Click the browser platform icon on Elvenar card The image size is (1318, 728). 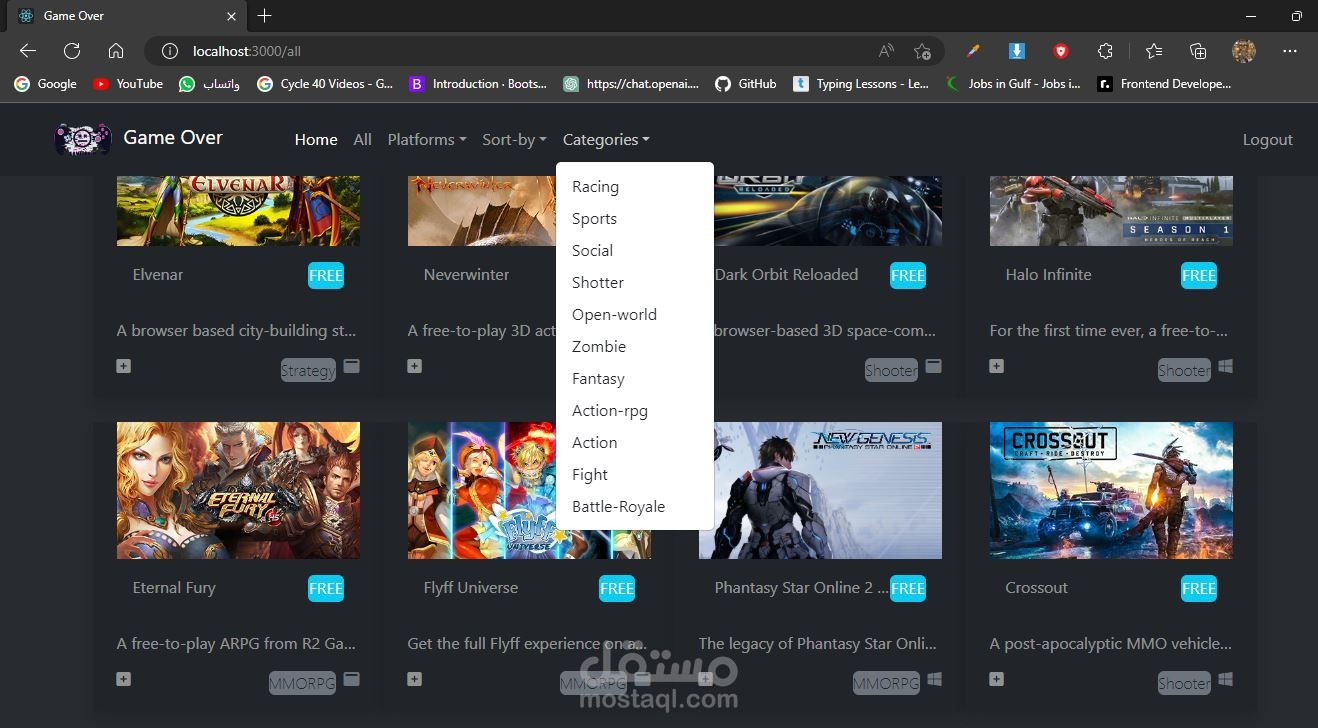coord(351,366)
